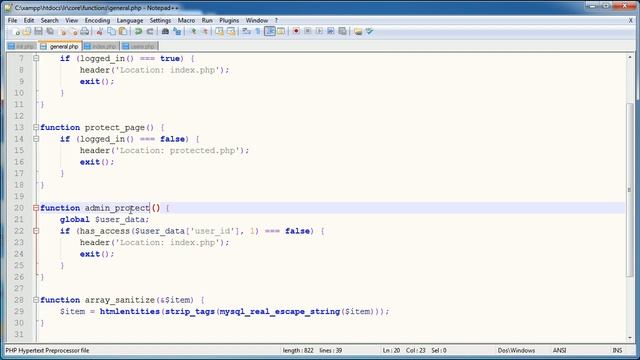The image size is (640, 360).
Task: Print the document via printer icon
Action: tap(84, 31)
